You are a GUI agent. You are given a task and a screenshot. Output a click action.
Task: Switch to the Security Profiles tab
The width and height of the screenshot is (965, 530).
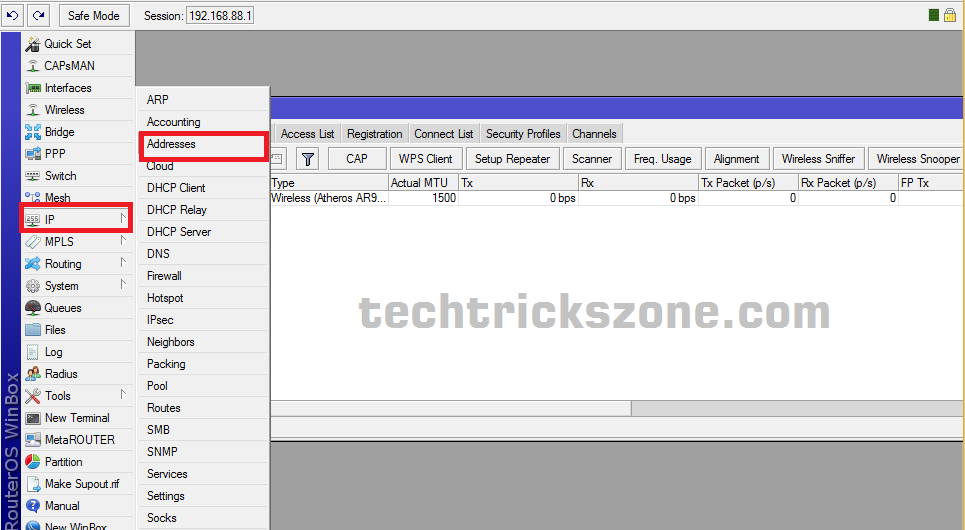click(x=523, y=134)
